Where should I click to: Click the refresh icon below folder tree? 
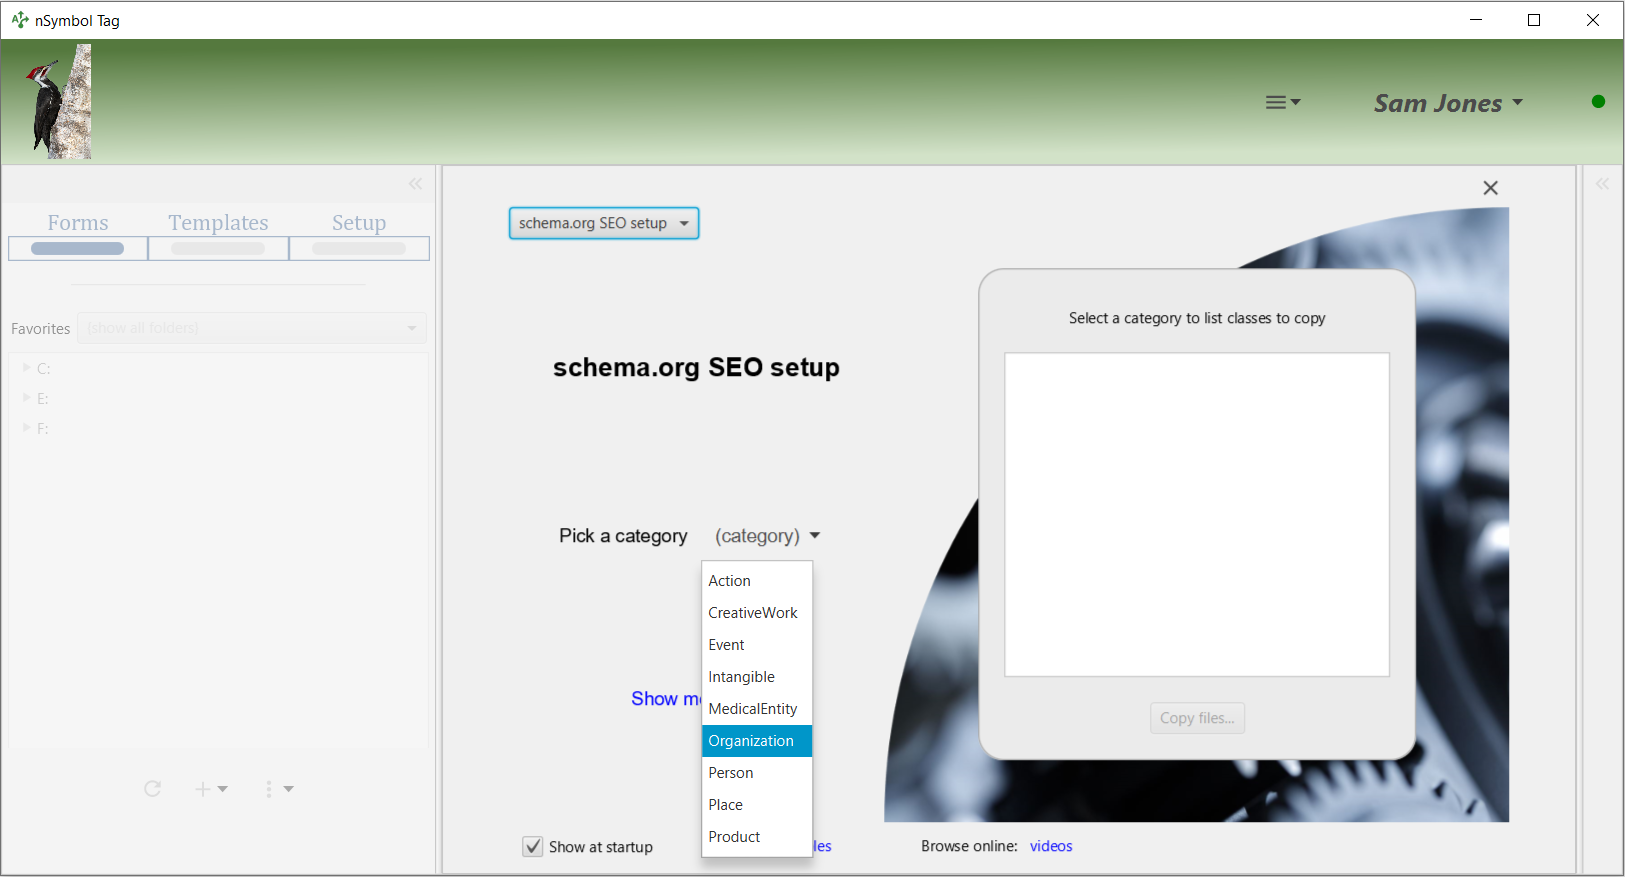[x=152, y=789]
